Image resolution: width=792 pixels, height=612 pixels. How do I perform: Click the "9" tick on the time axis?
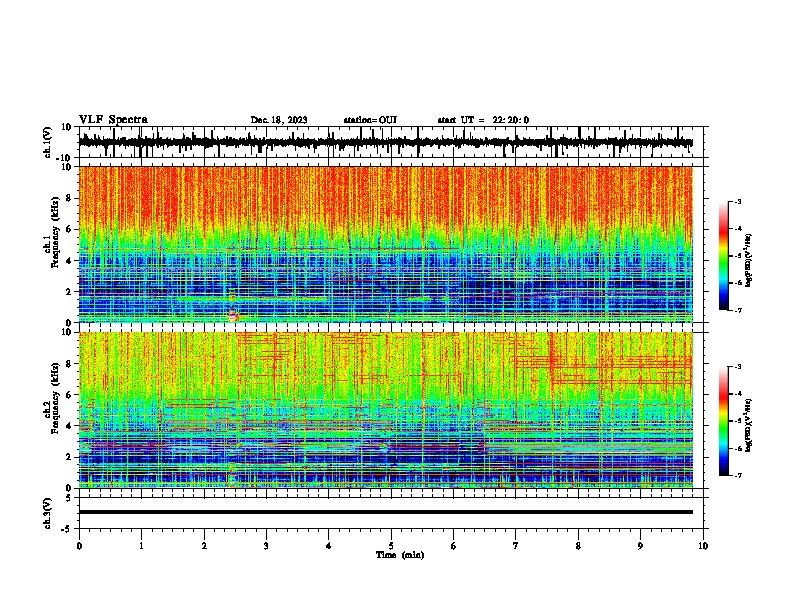[640, 546]
